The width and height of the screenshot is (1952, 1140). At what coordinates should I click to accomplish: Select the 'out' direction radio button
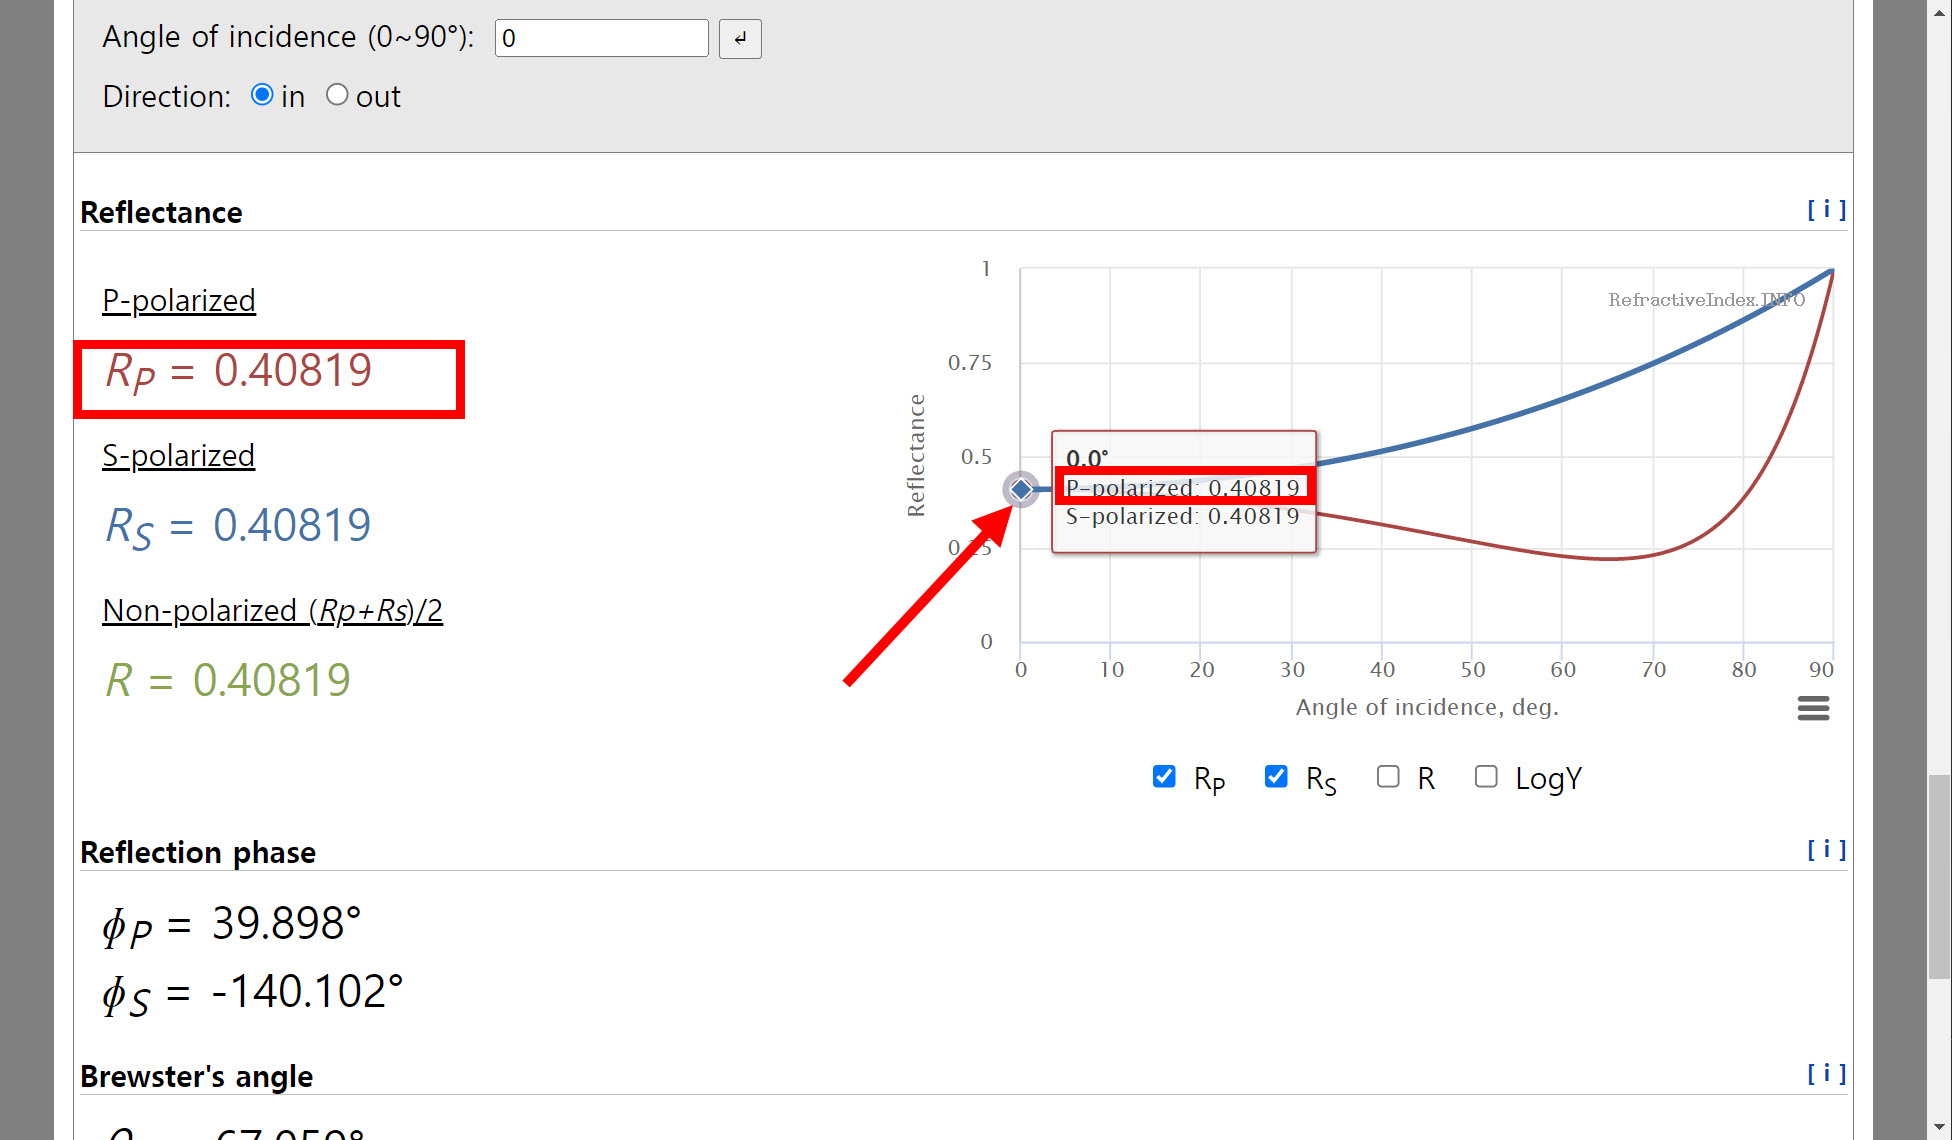[x=337, y=95]
